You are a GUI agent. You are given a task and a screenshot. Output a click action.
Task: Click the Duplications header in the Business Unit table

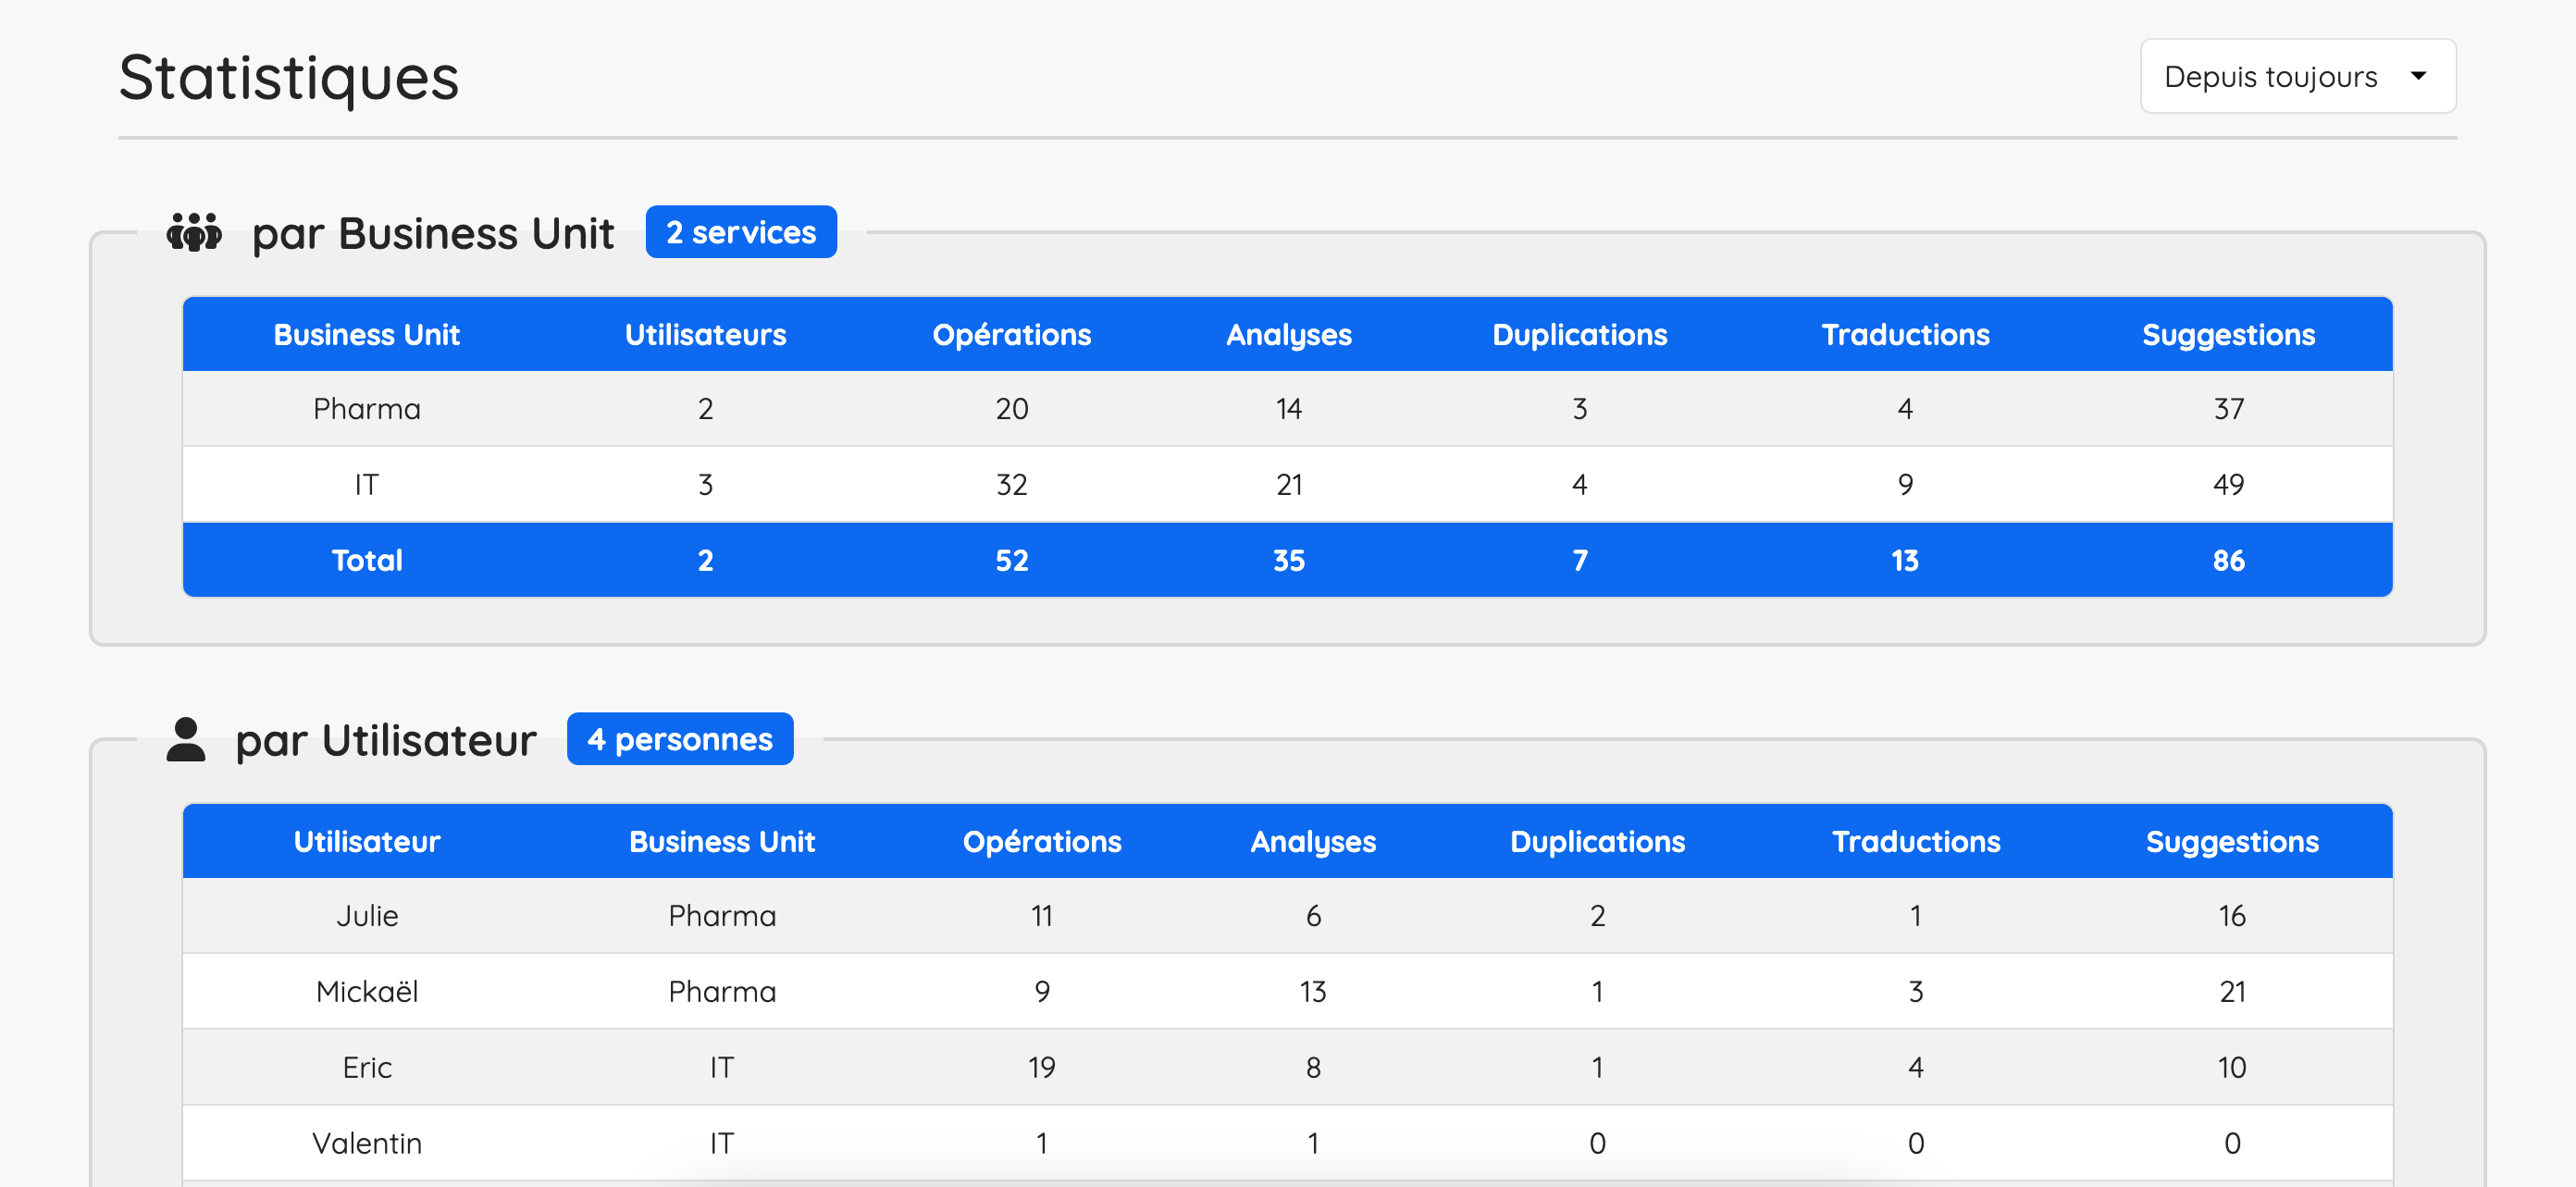[x=1579, y=335]
